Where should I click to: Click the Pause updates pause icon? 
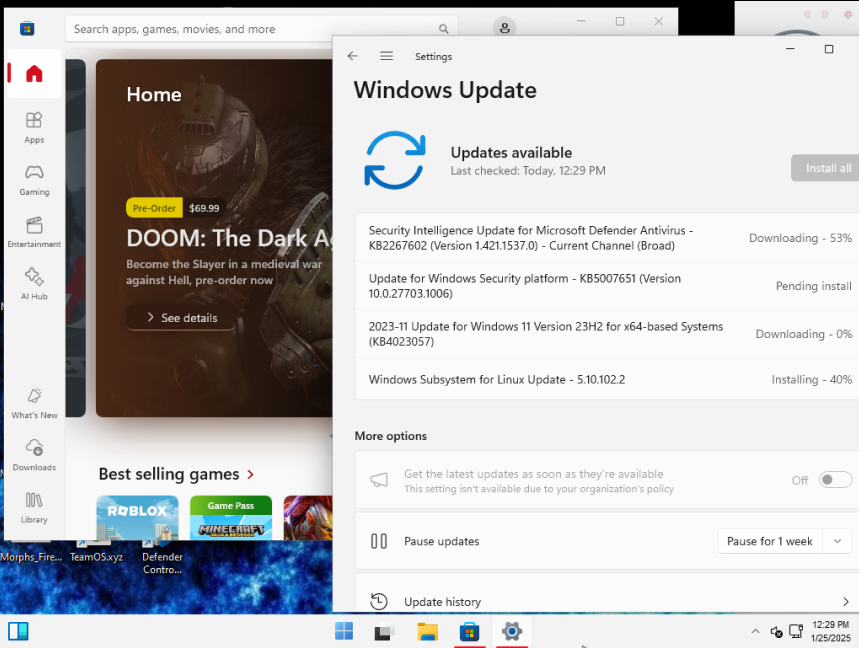pos(379,541)
